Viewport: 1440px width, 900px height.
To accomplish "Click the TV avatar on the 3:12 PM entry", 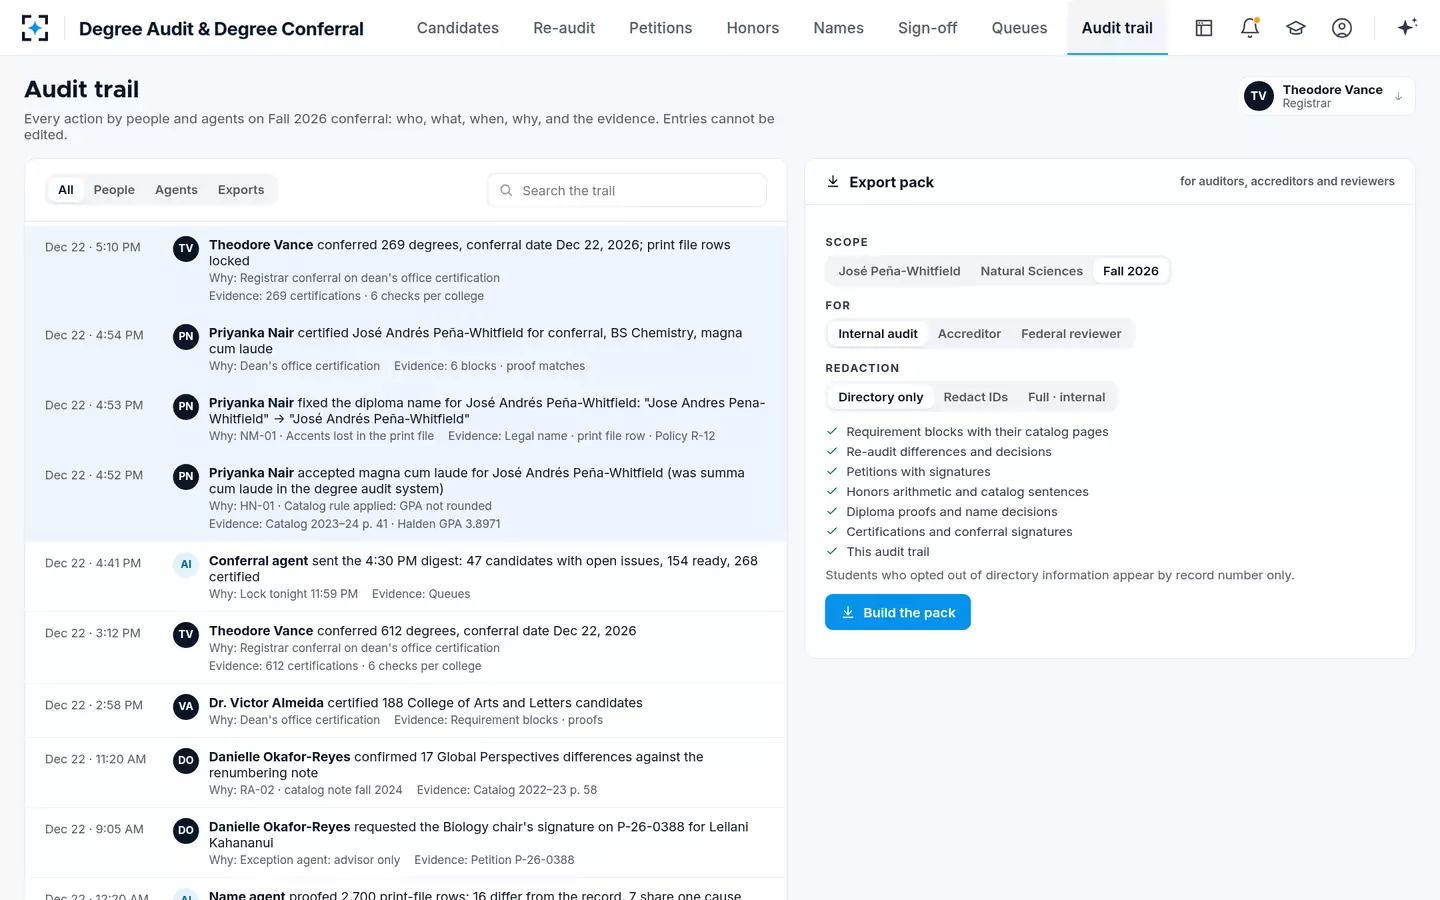I will click(186, 635).
